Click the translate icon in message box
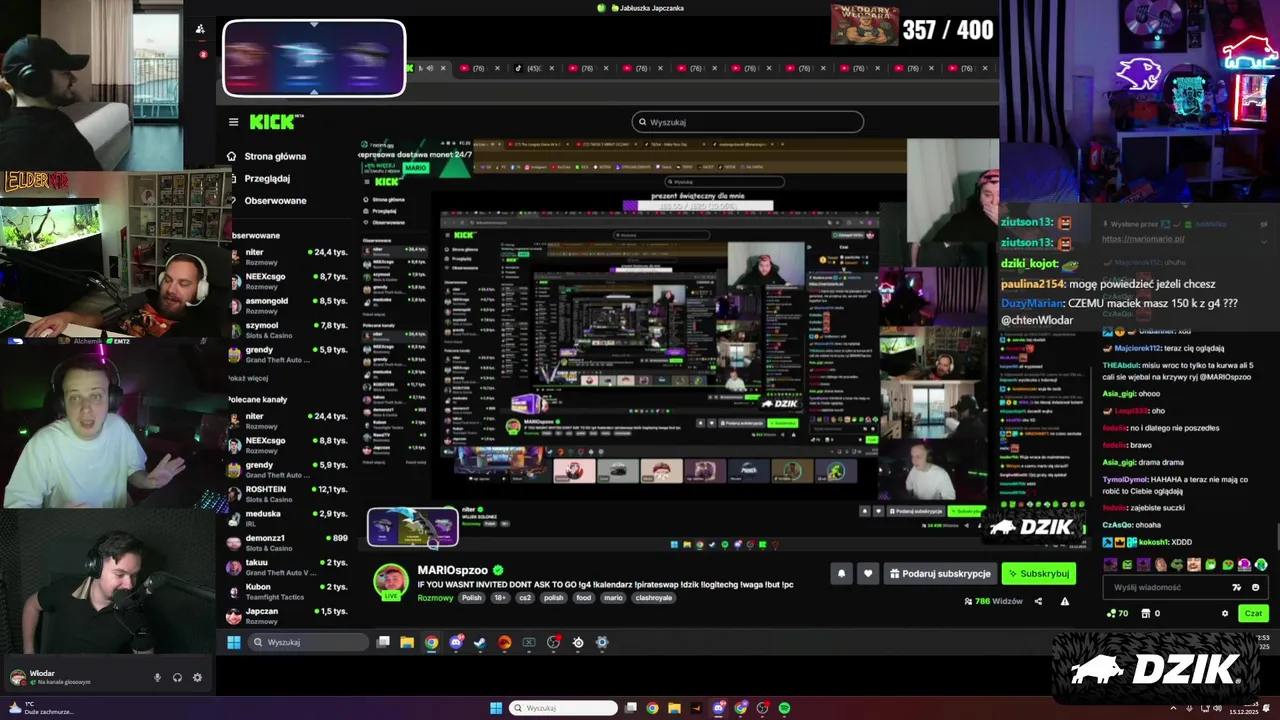 tap(1237, 587)
